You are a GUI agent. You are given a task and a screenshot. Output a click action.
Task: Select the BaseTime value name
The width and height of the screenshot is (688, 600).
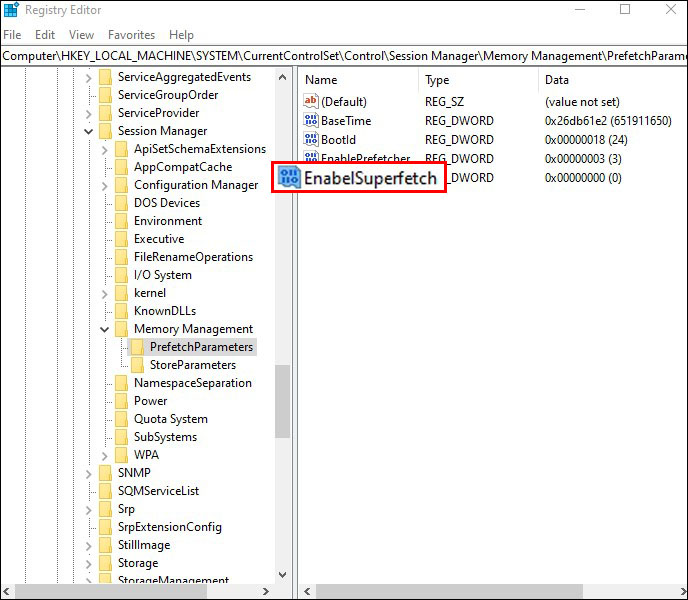pos(346,121)
